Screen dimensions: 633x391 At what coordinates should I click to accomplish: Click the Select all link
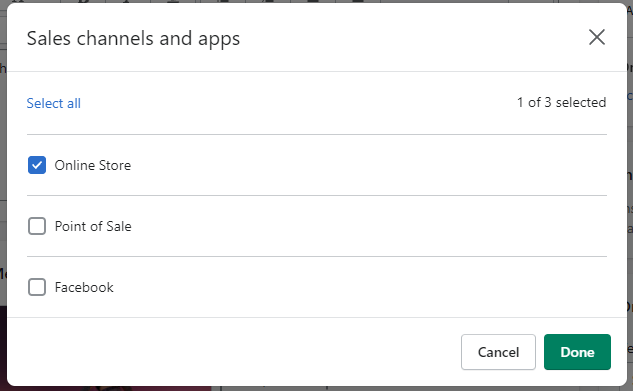(54, 103)
